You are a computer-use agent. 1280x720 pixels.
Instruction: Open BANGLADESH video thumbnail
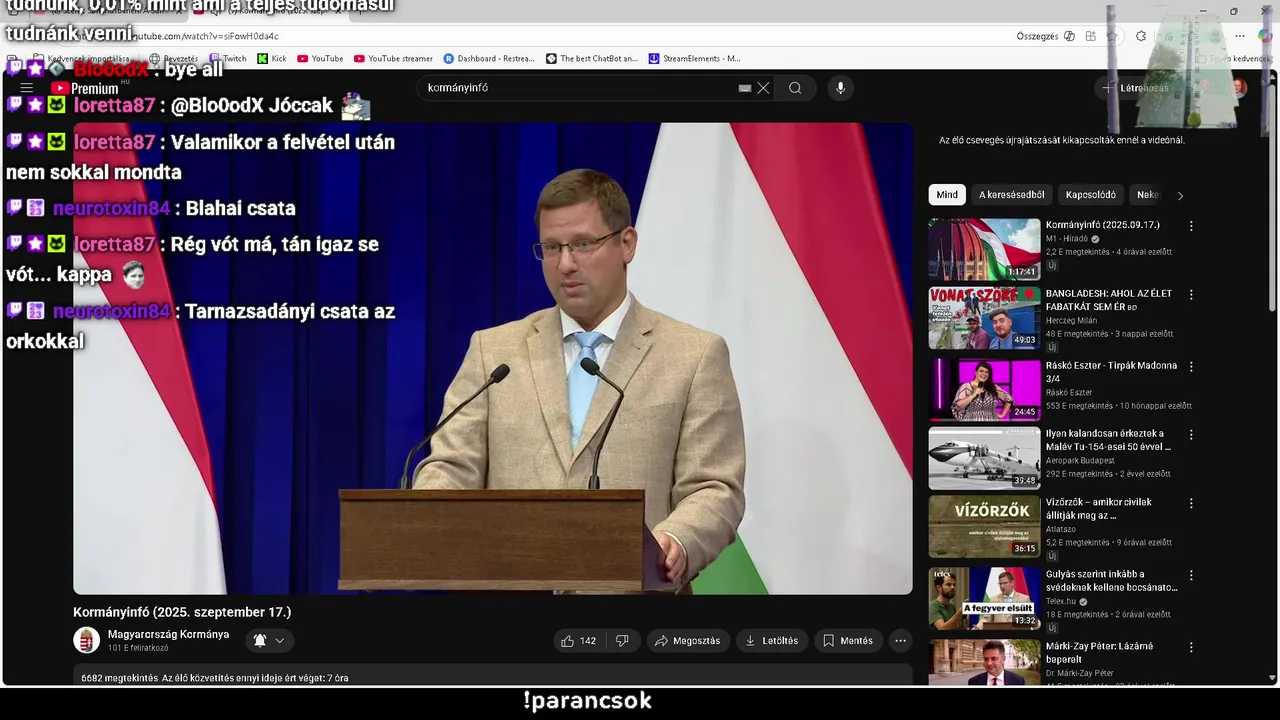[x=984, y=318]
